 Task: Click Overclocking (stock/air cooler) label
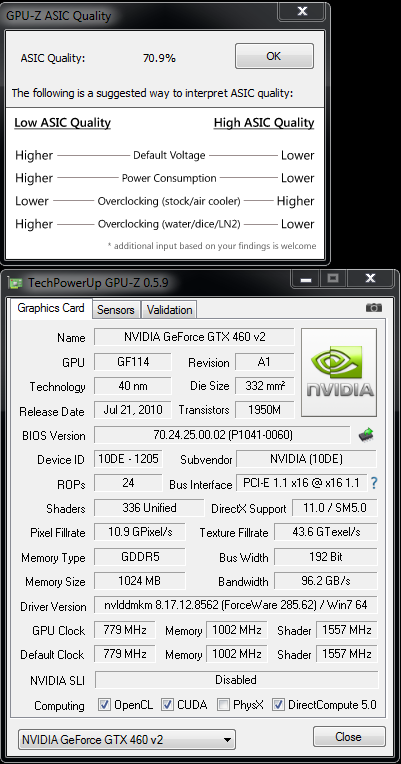pyautogui.click(x=169, y=201)
